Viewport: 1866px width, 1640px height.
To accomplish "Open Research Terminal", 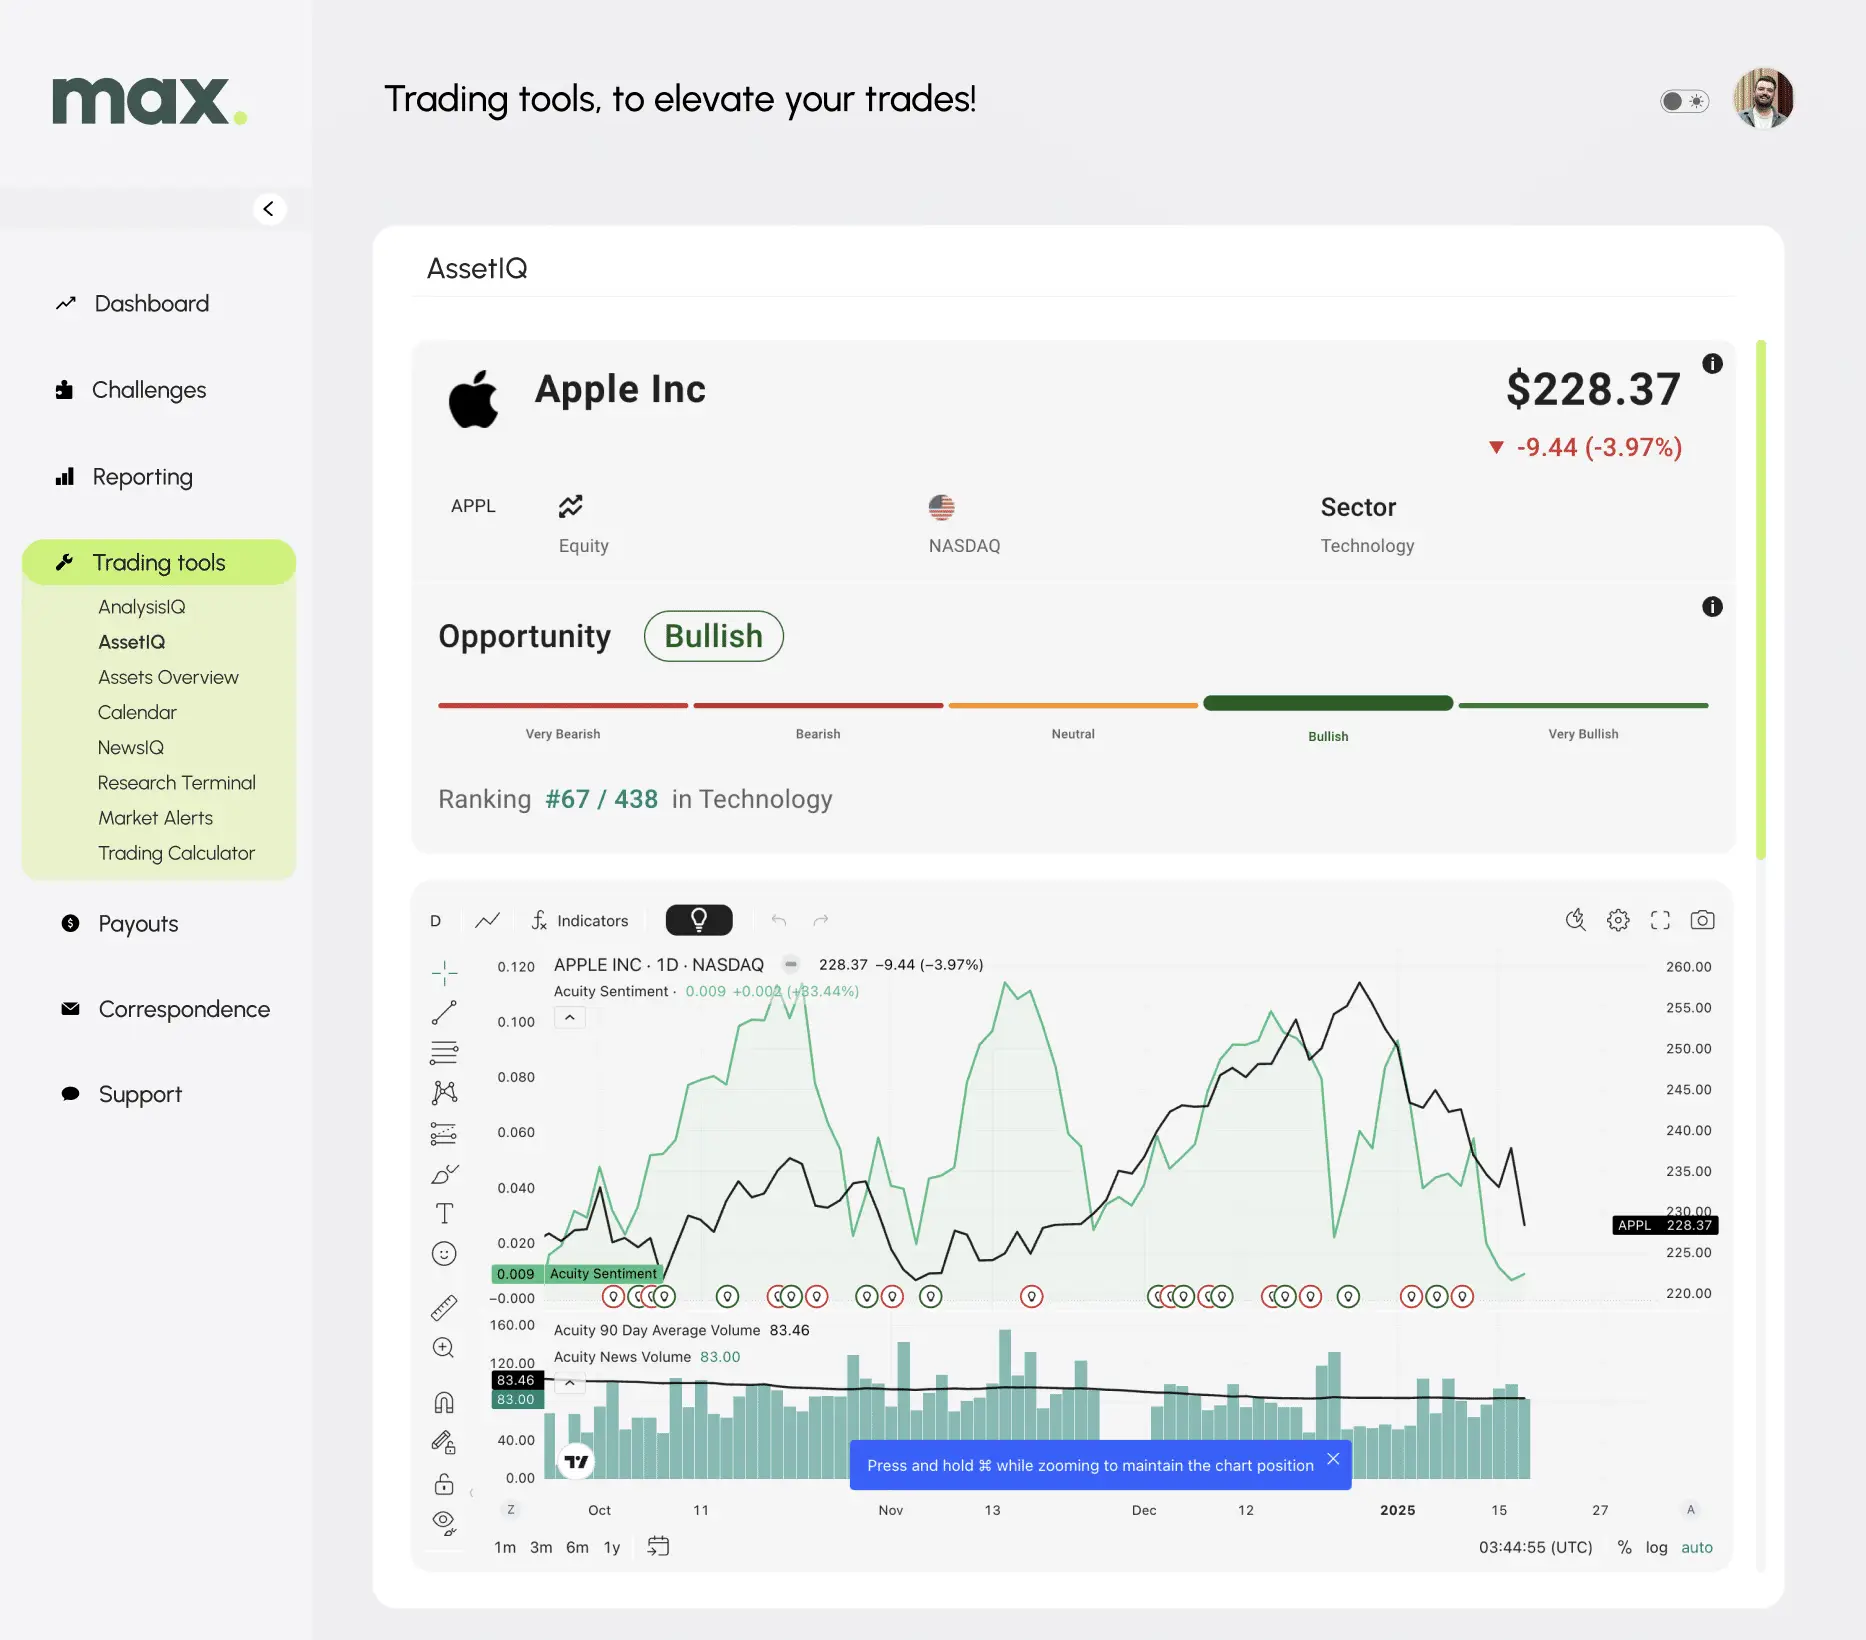I will click(x=177, y=782).
